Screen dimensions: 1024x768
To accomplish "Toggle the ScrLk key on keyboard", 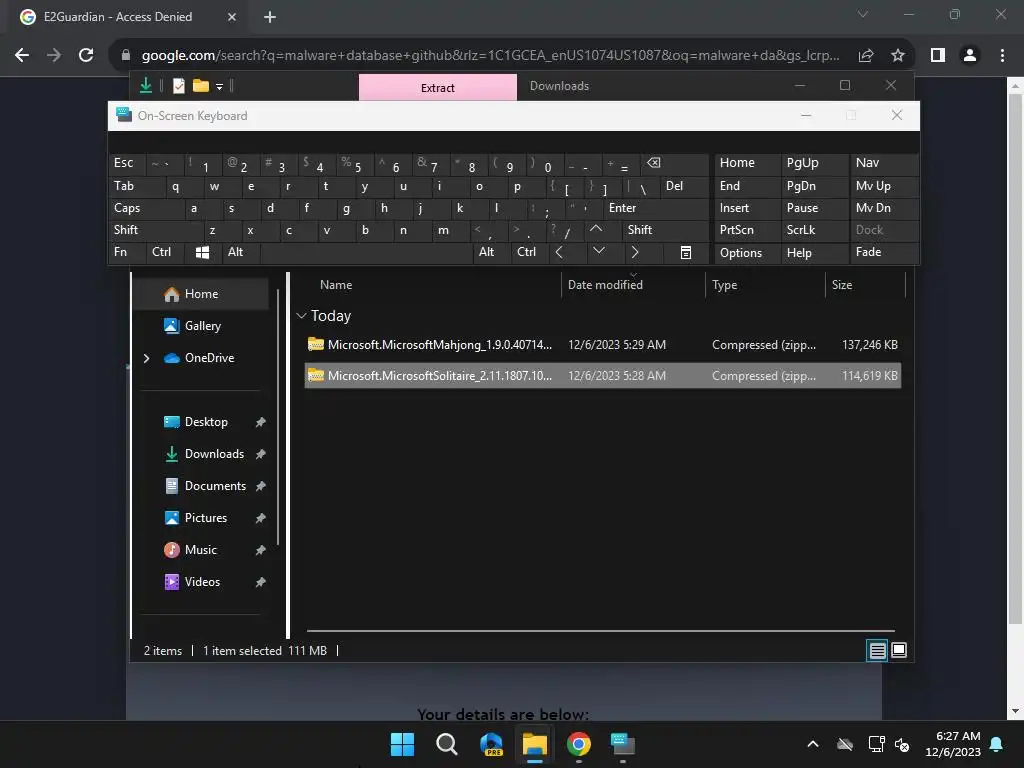I will 814,231.
